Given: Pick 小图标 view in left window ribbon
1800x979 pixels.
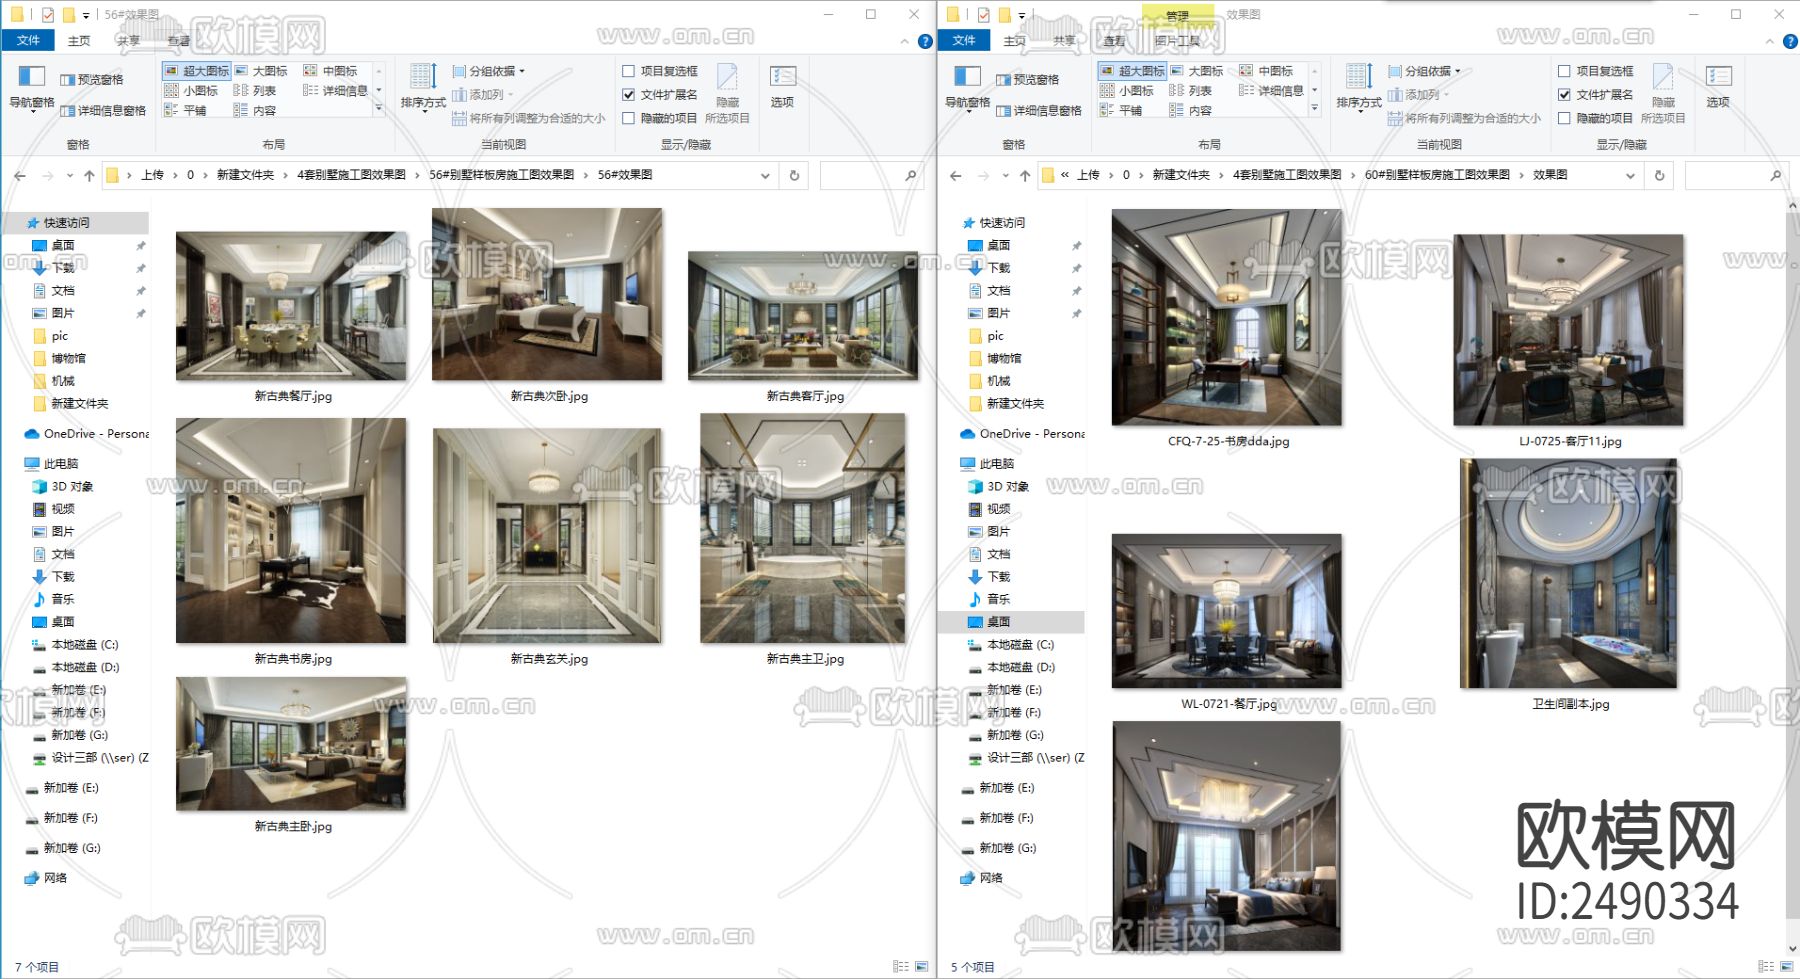Looking at the screenshot, I should 191,91.
